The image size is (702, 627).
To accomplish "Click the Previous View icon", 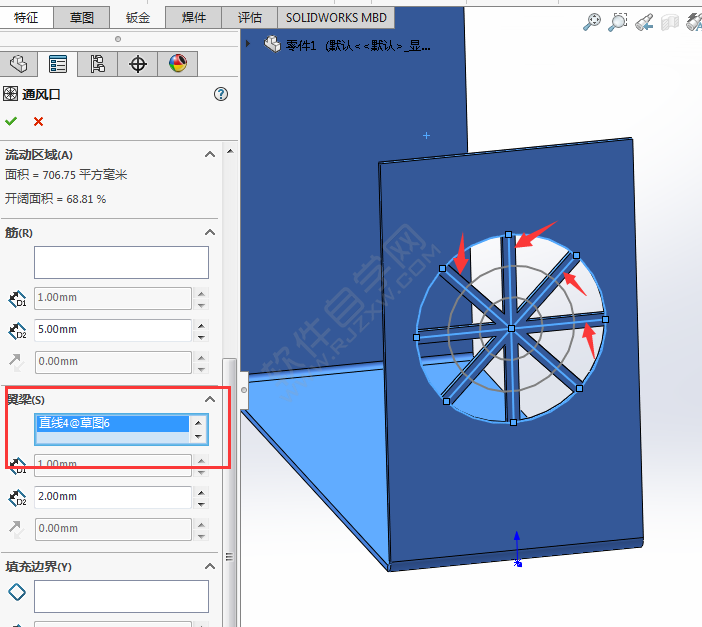I will [x=644, y=22].
